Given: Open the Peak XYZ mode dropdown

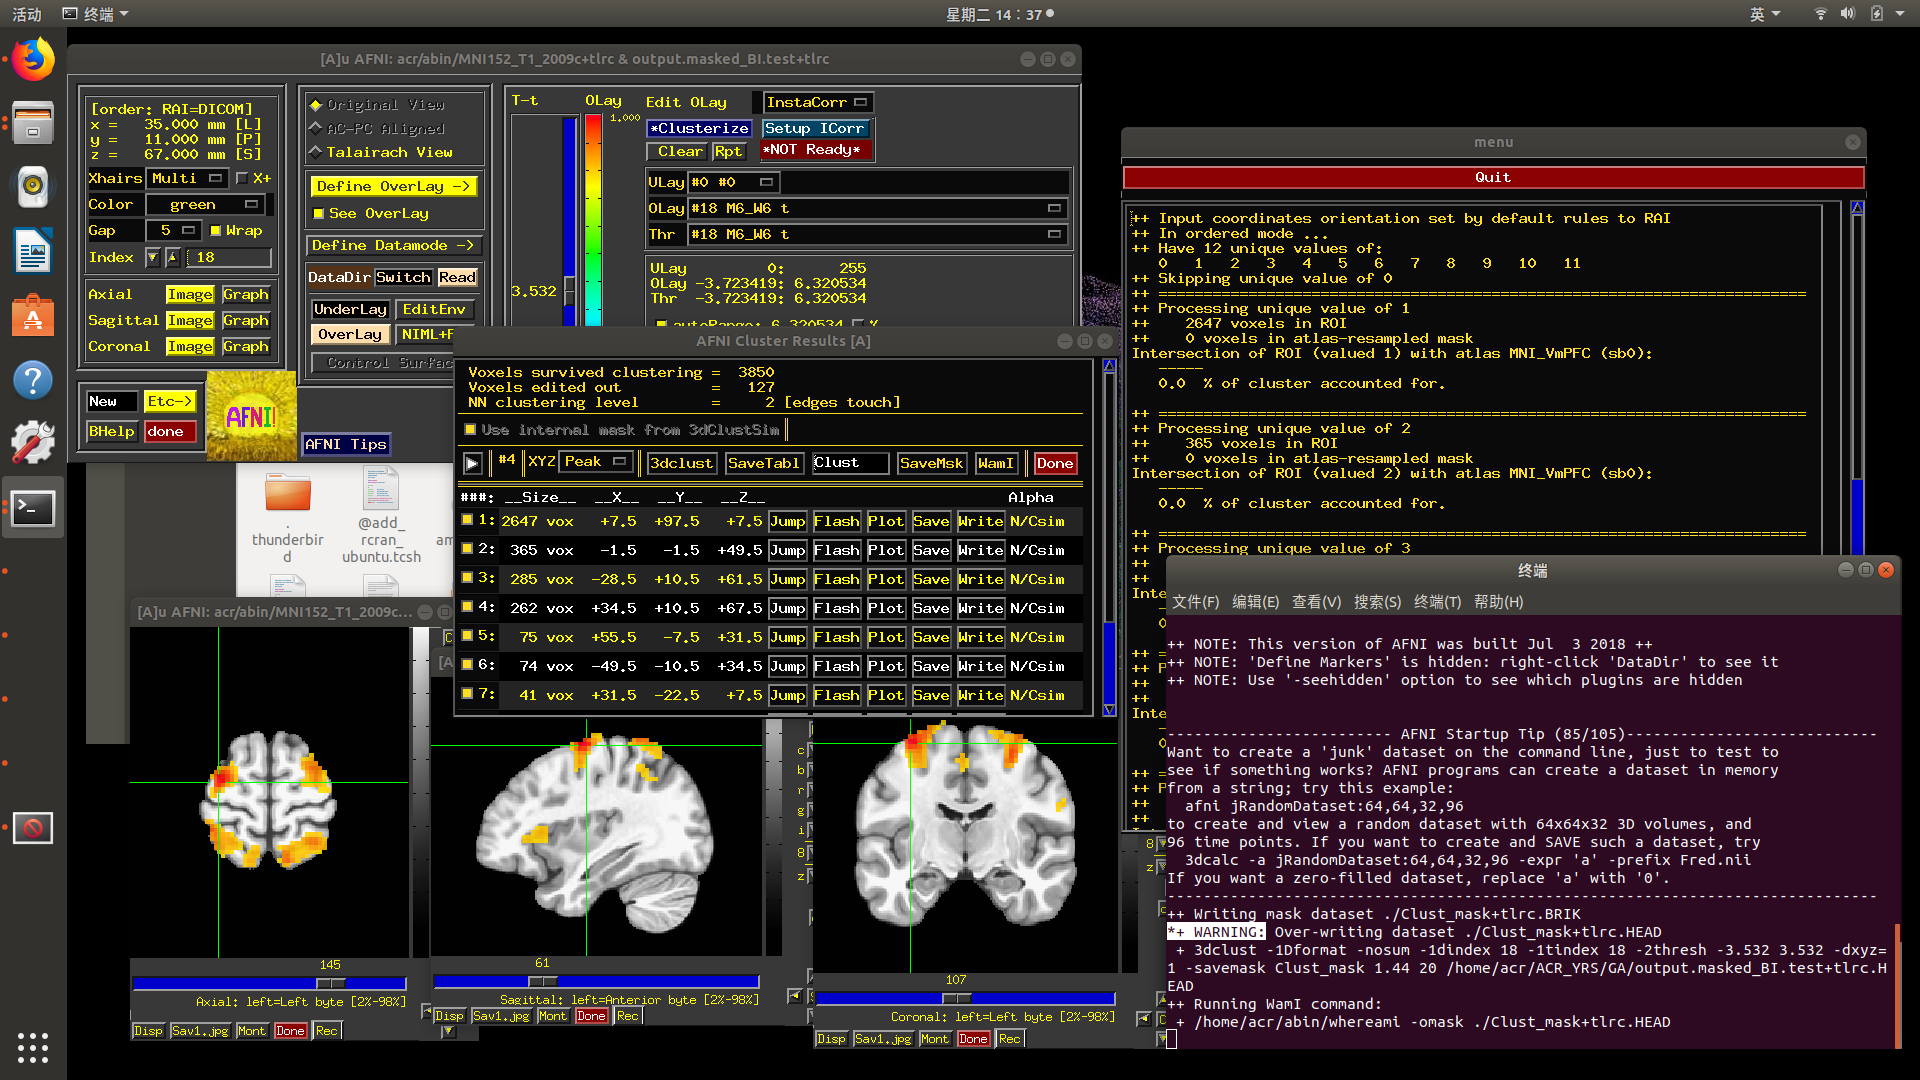Looking at the screenshot, I should [x=596, y=462].
